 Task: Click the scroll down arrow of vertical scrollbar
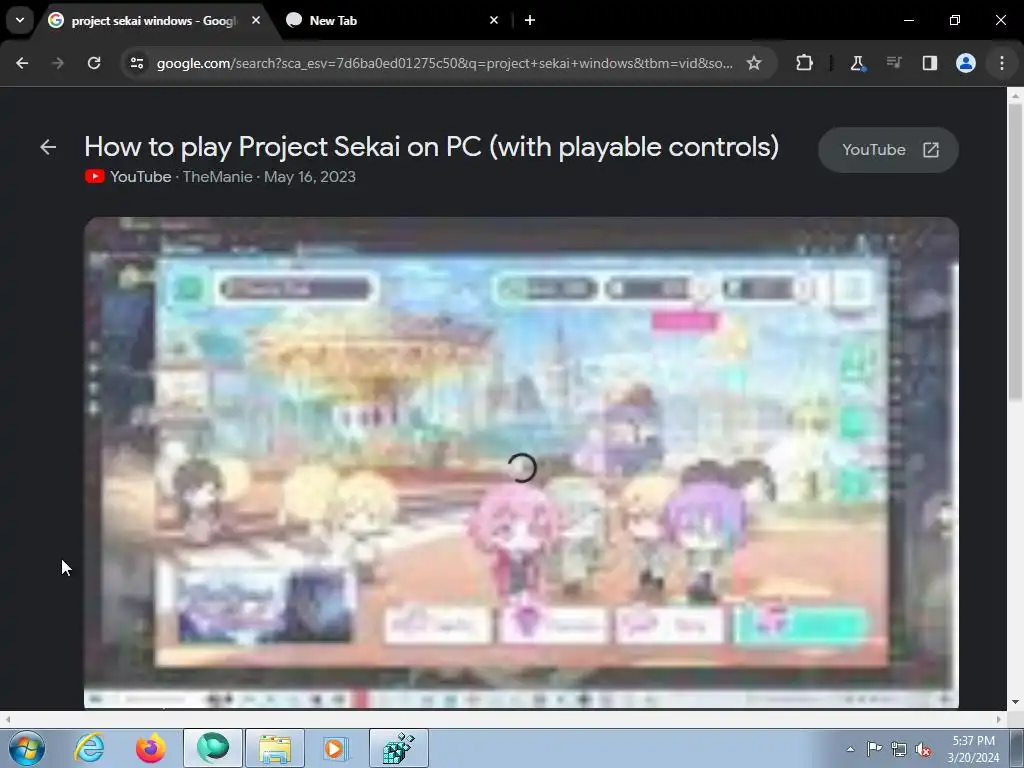[x=1015, y=702]
